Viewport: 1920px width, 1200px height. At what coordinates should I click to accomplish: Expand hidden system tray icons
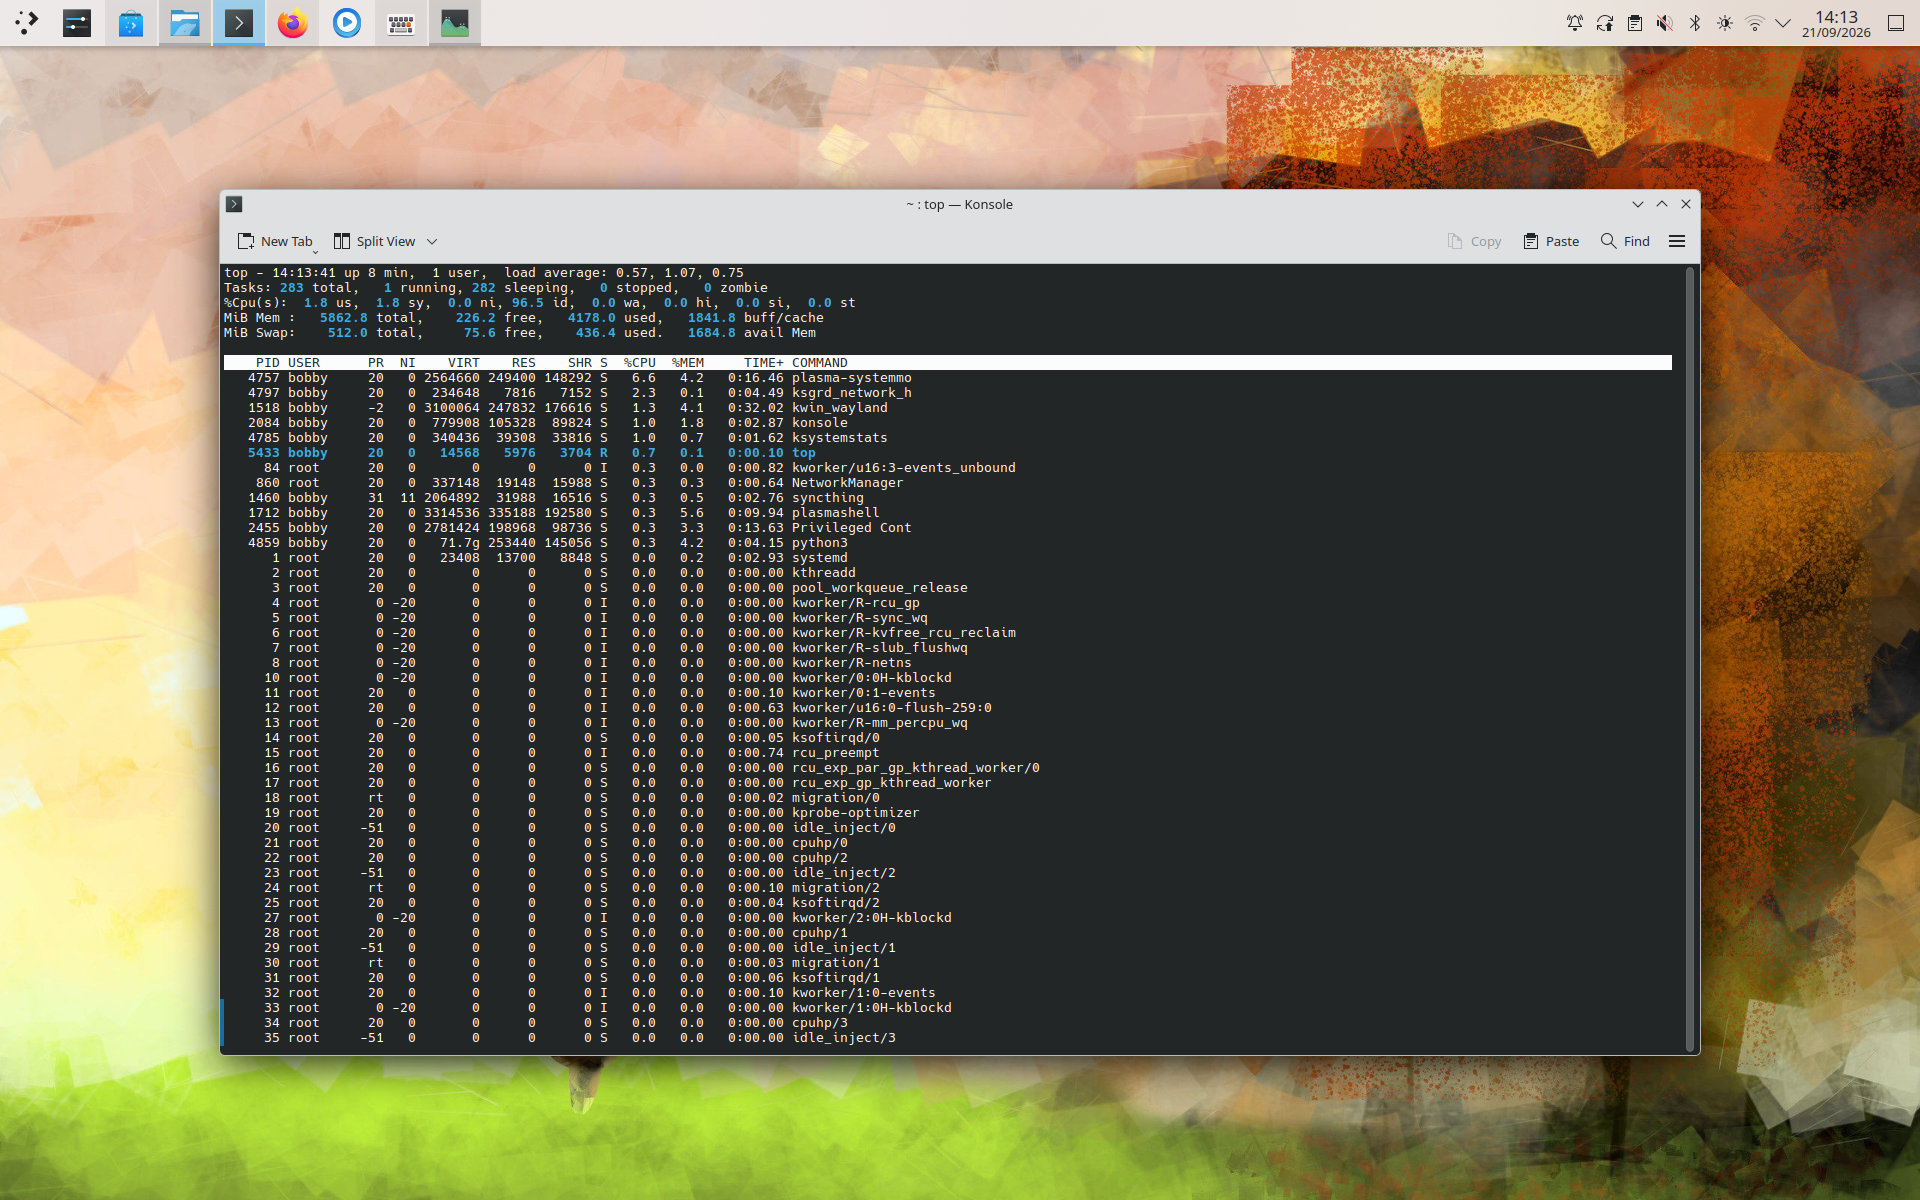[1783, 23]
